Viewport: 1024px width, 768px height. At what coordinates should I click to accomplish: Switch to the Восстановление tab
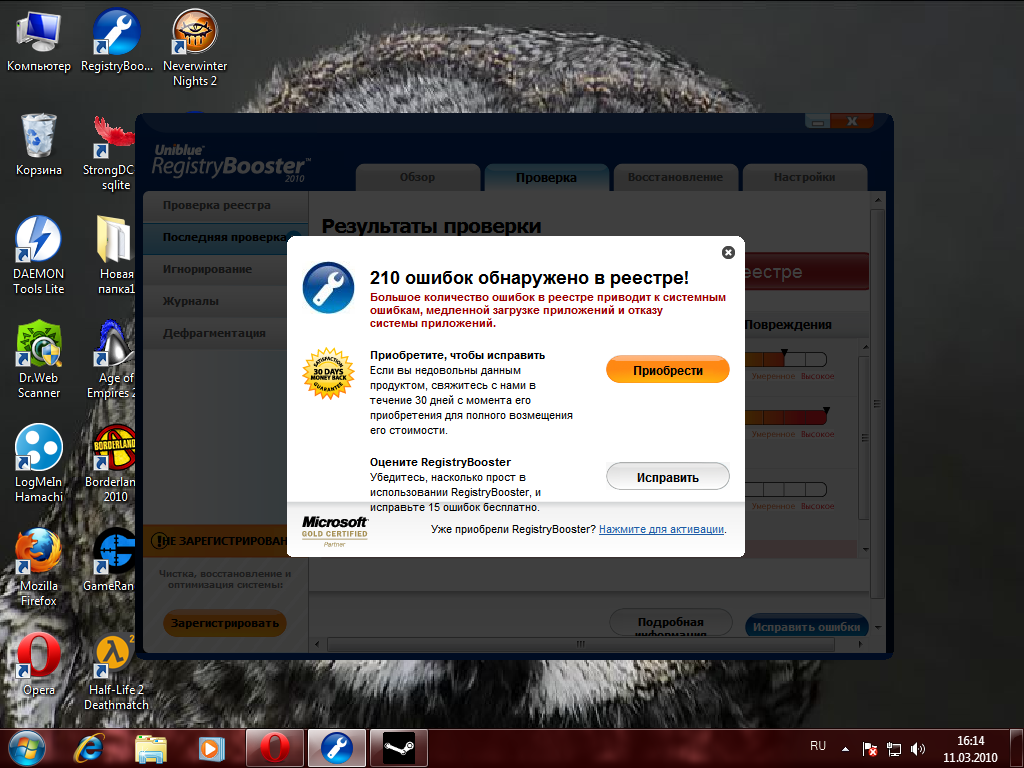[675, 177]
